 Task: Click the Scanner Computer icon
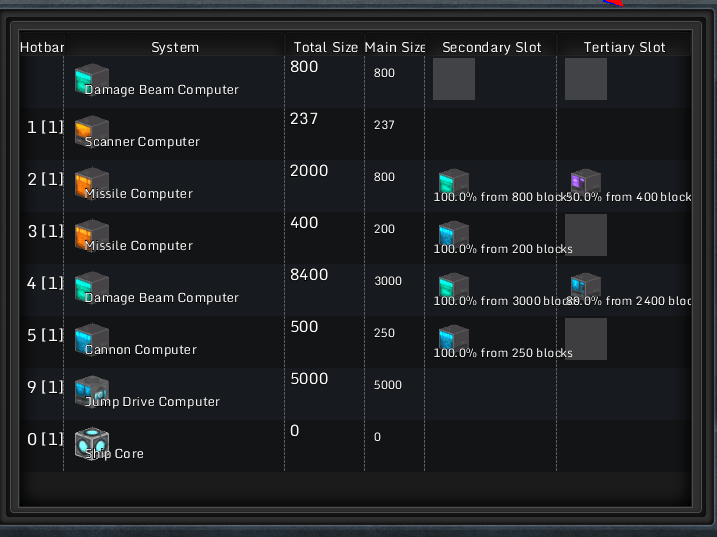(x=91, y=131)
